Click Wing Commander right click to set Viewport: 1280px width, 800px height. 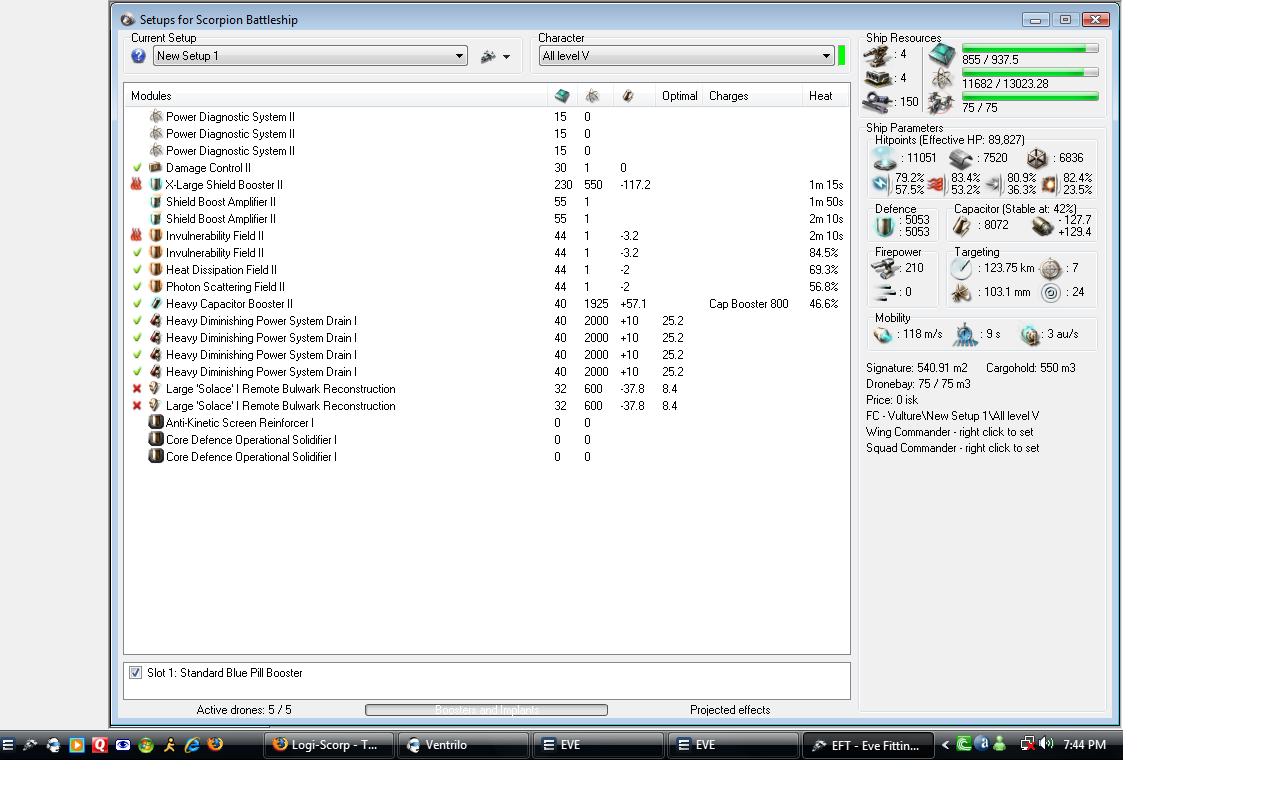click(x=949, y=432)
